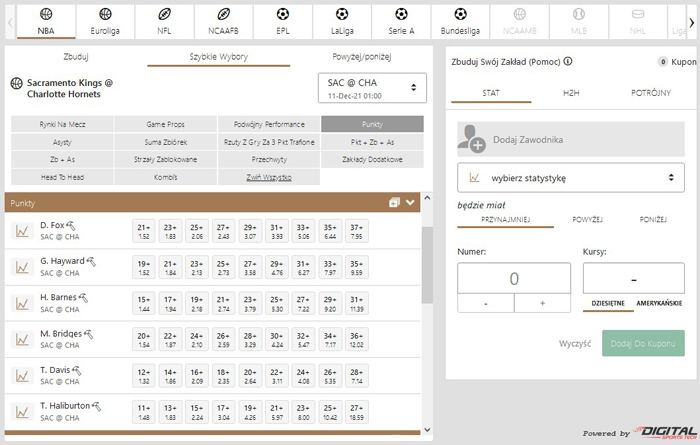Open the stats chart for D. Fox

(x=21, y=231)
